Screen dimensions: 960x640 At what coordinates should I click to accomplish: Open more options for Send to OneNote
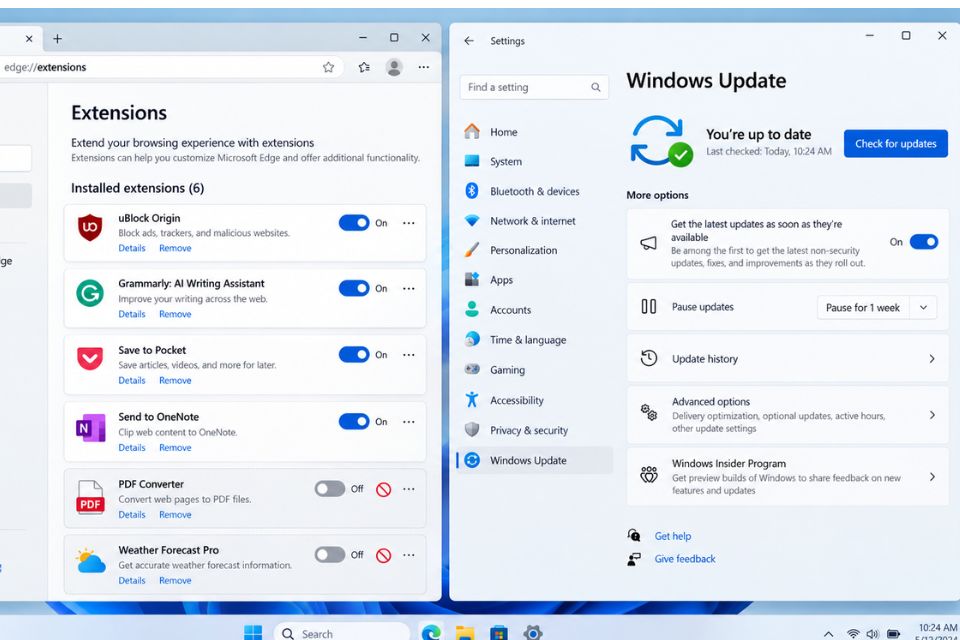[408, 421]
